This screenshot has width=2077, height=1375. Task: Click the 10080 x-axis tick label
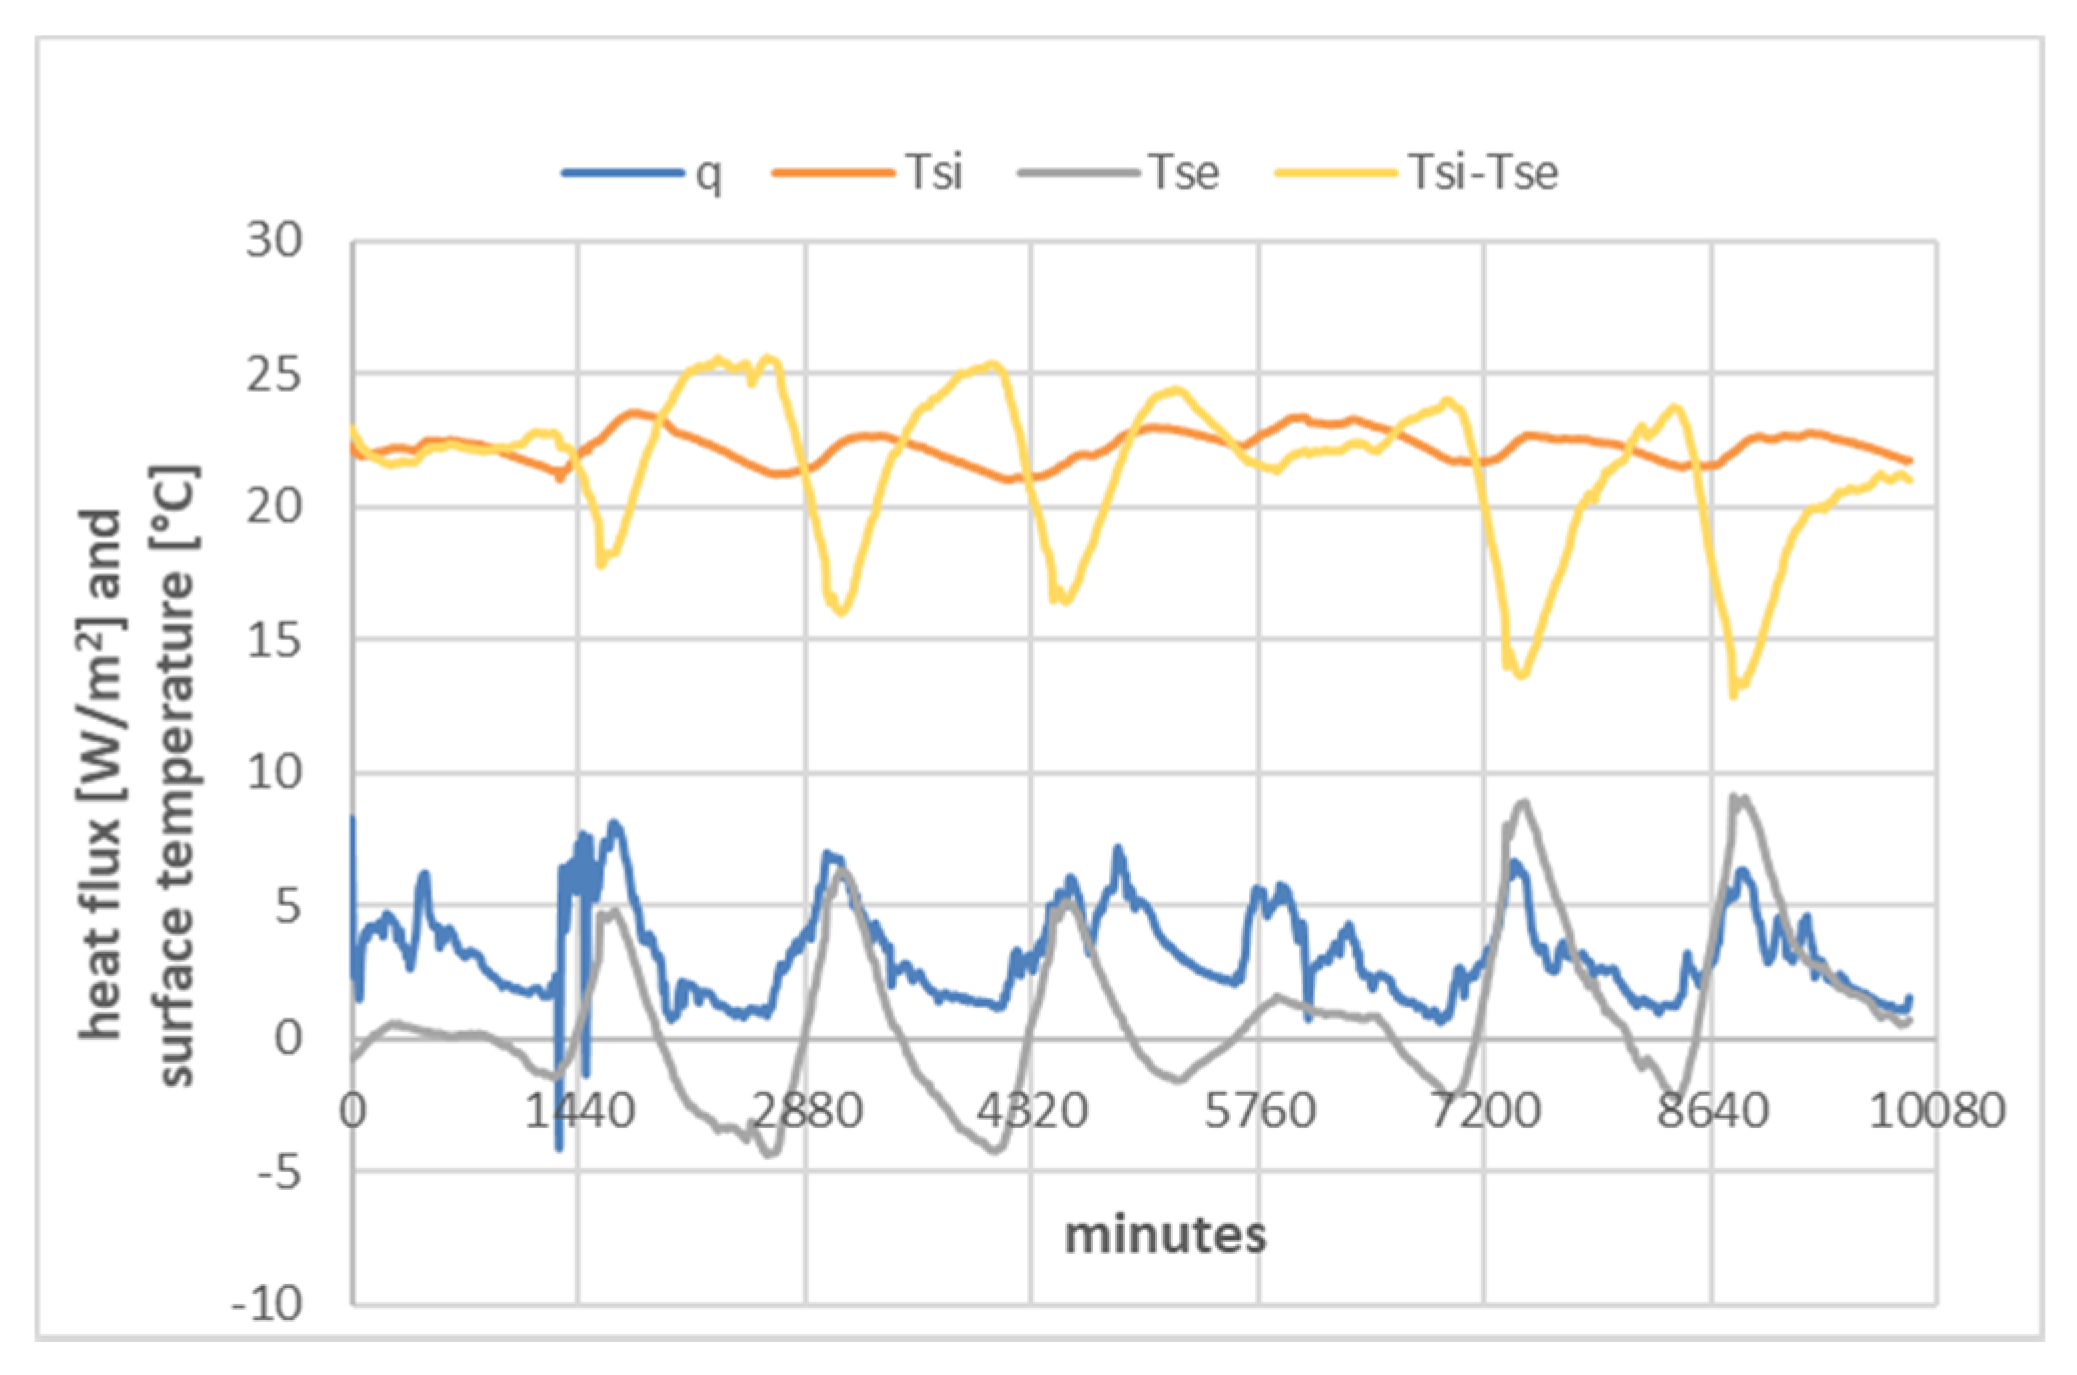(1937, 1112)
